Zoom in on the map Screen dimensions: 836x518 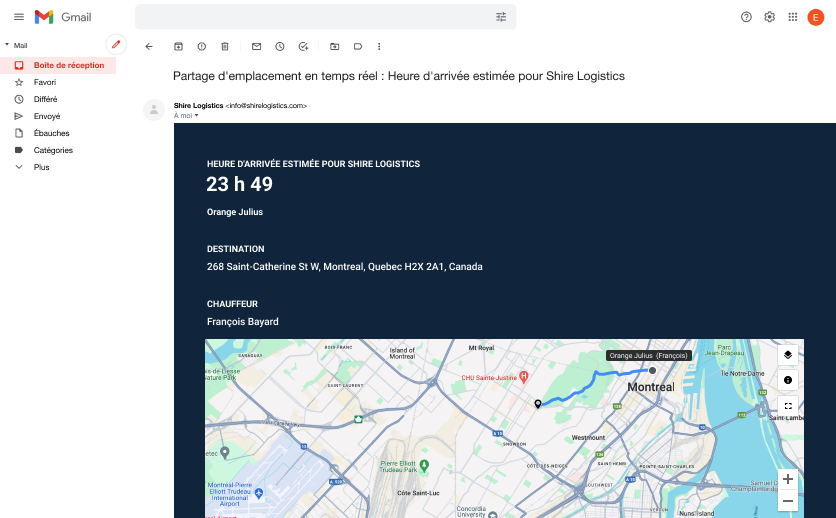point(787,479)
